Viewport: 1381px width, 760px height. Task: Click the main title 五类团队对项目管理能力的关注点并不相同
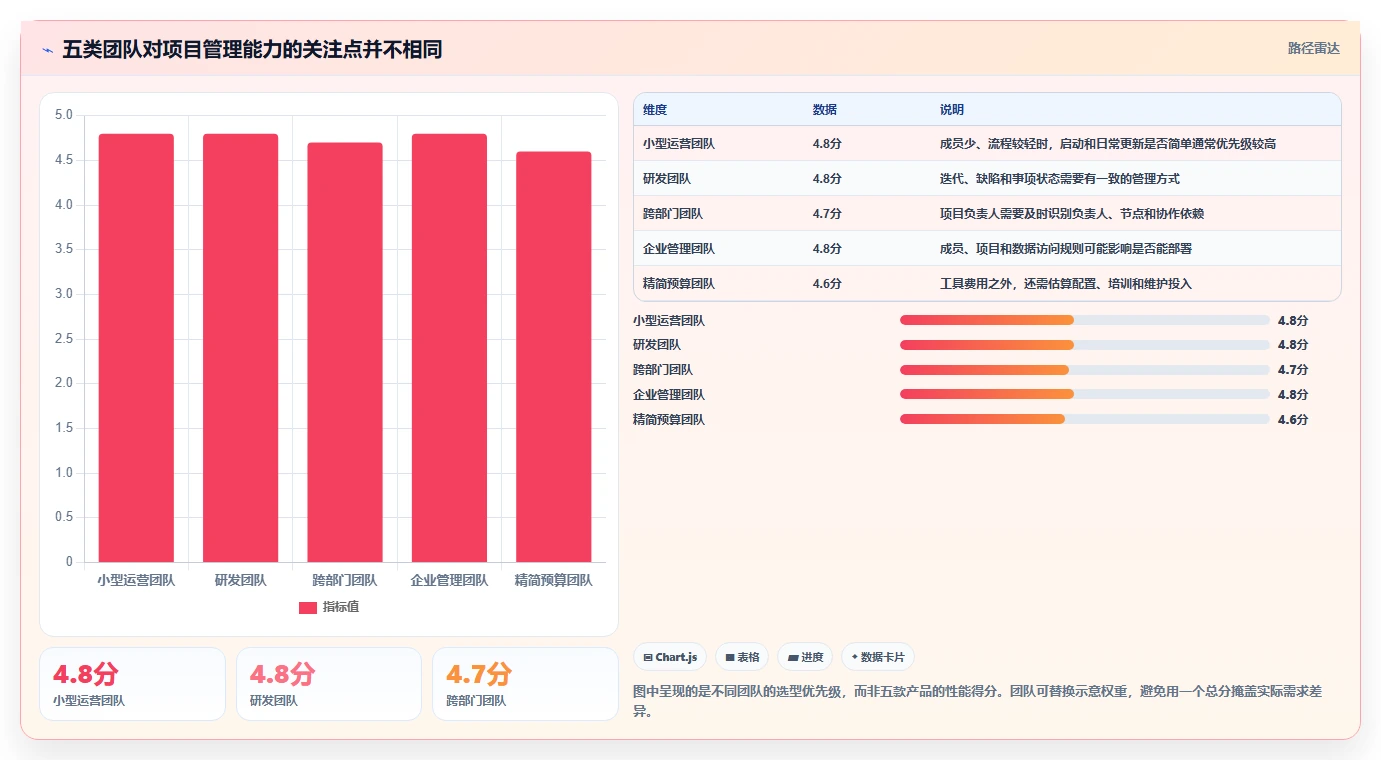(252, 50)
